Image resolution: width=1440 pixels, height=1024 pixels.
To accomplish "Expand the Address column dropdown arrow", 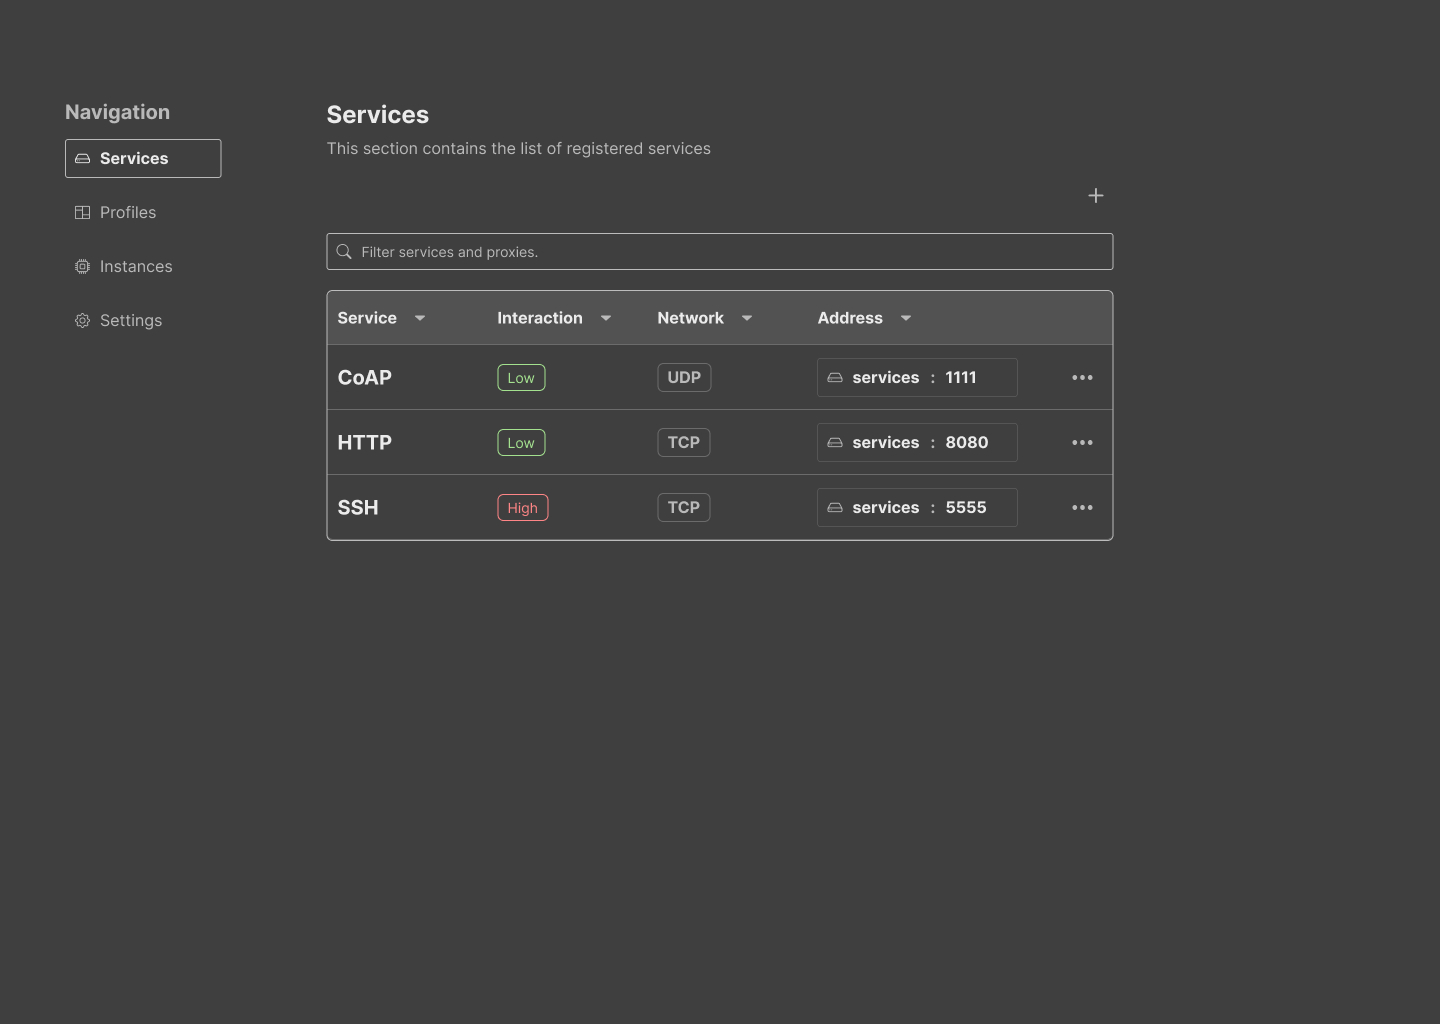I will [x=906, y=319].
